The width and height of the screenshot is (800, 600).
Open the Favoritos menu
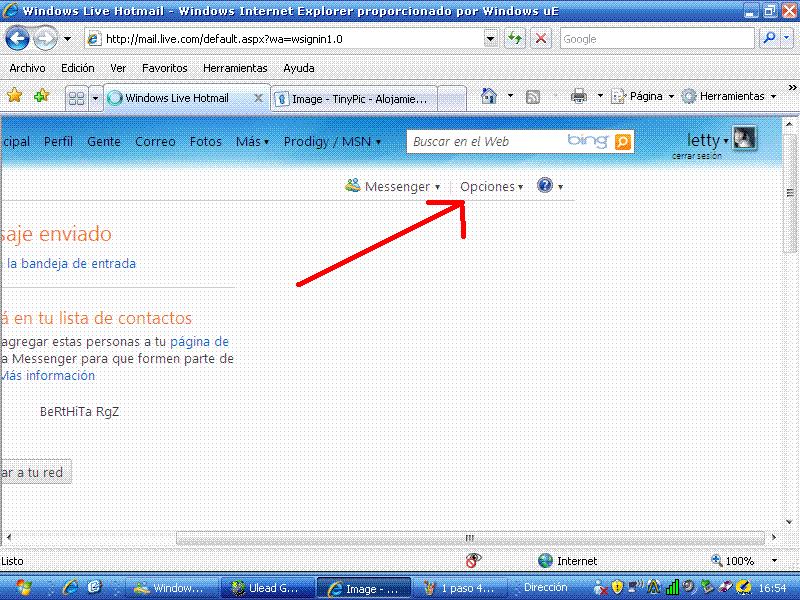(164, 68)
